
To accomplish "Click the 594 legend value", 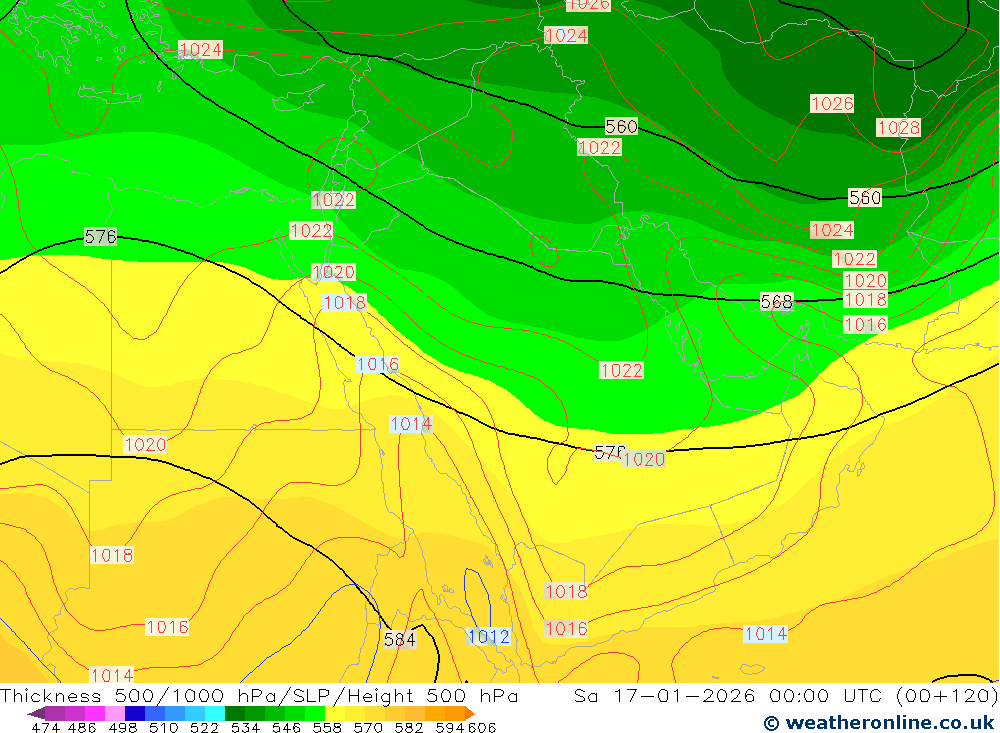I will point(450,727).
